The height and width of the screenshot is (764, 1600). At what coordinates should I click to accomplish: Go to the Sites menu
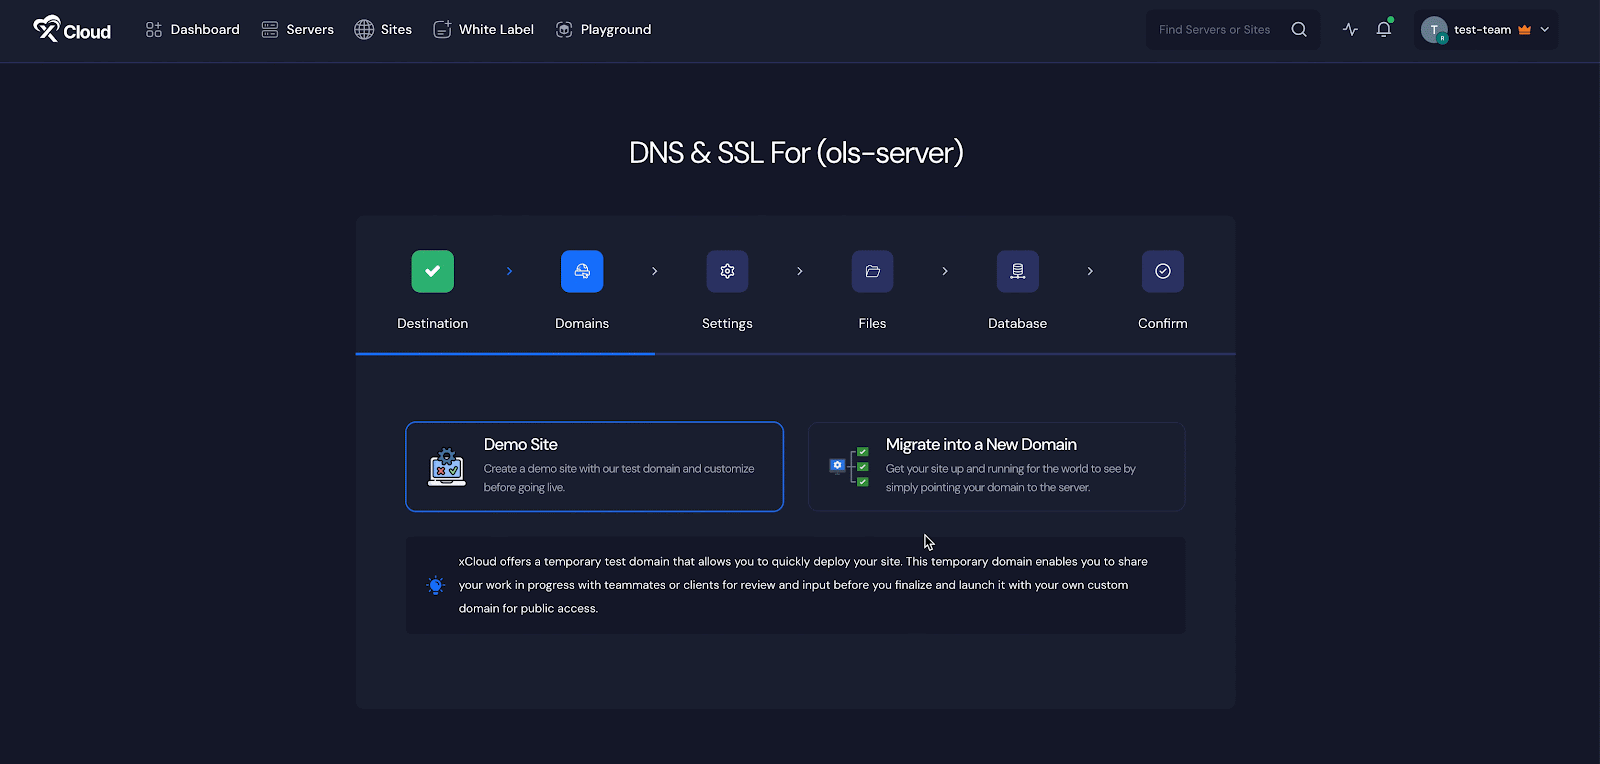coord(383,29)
